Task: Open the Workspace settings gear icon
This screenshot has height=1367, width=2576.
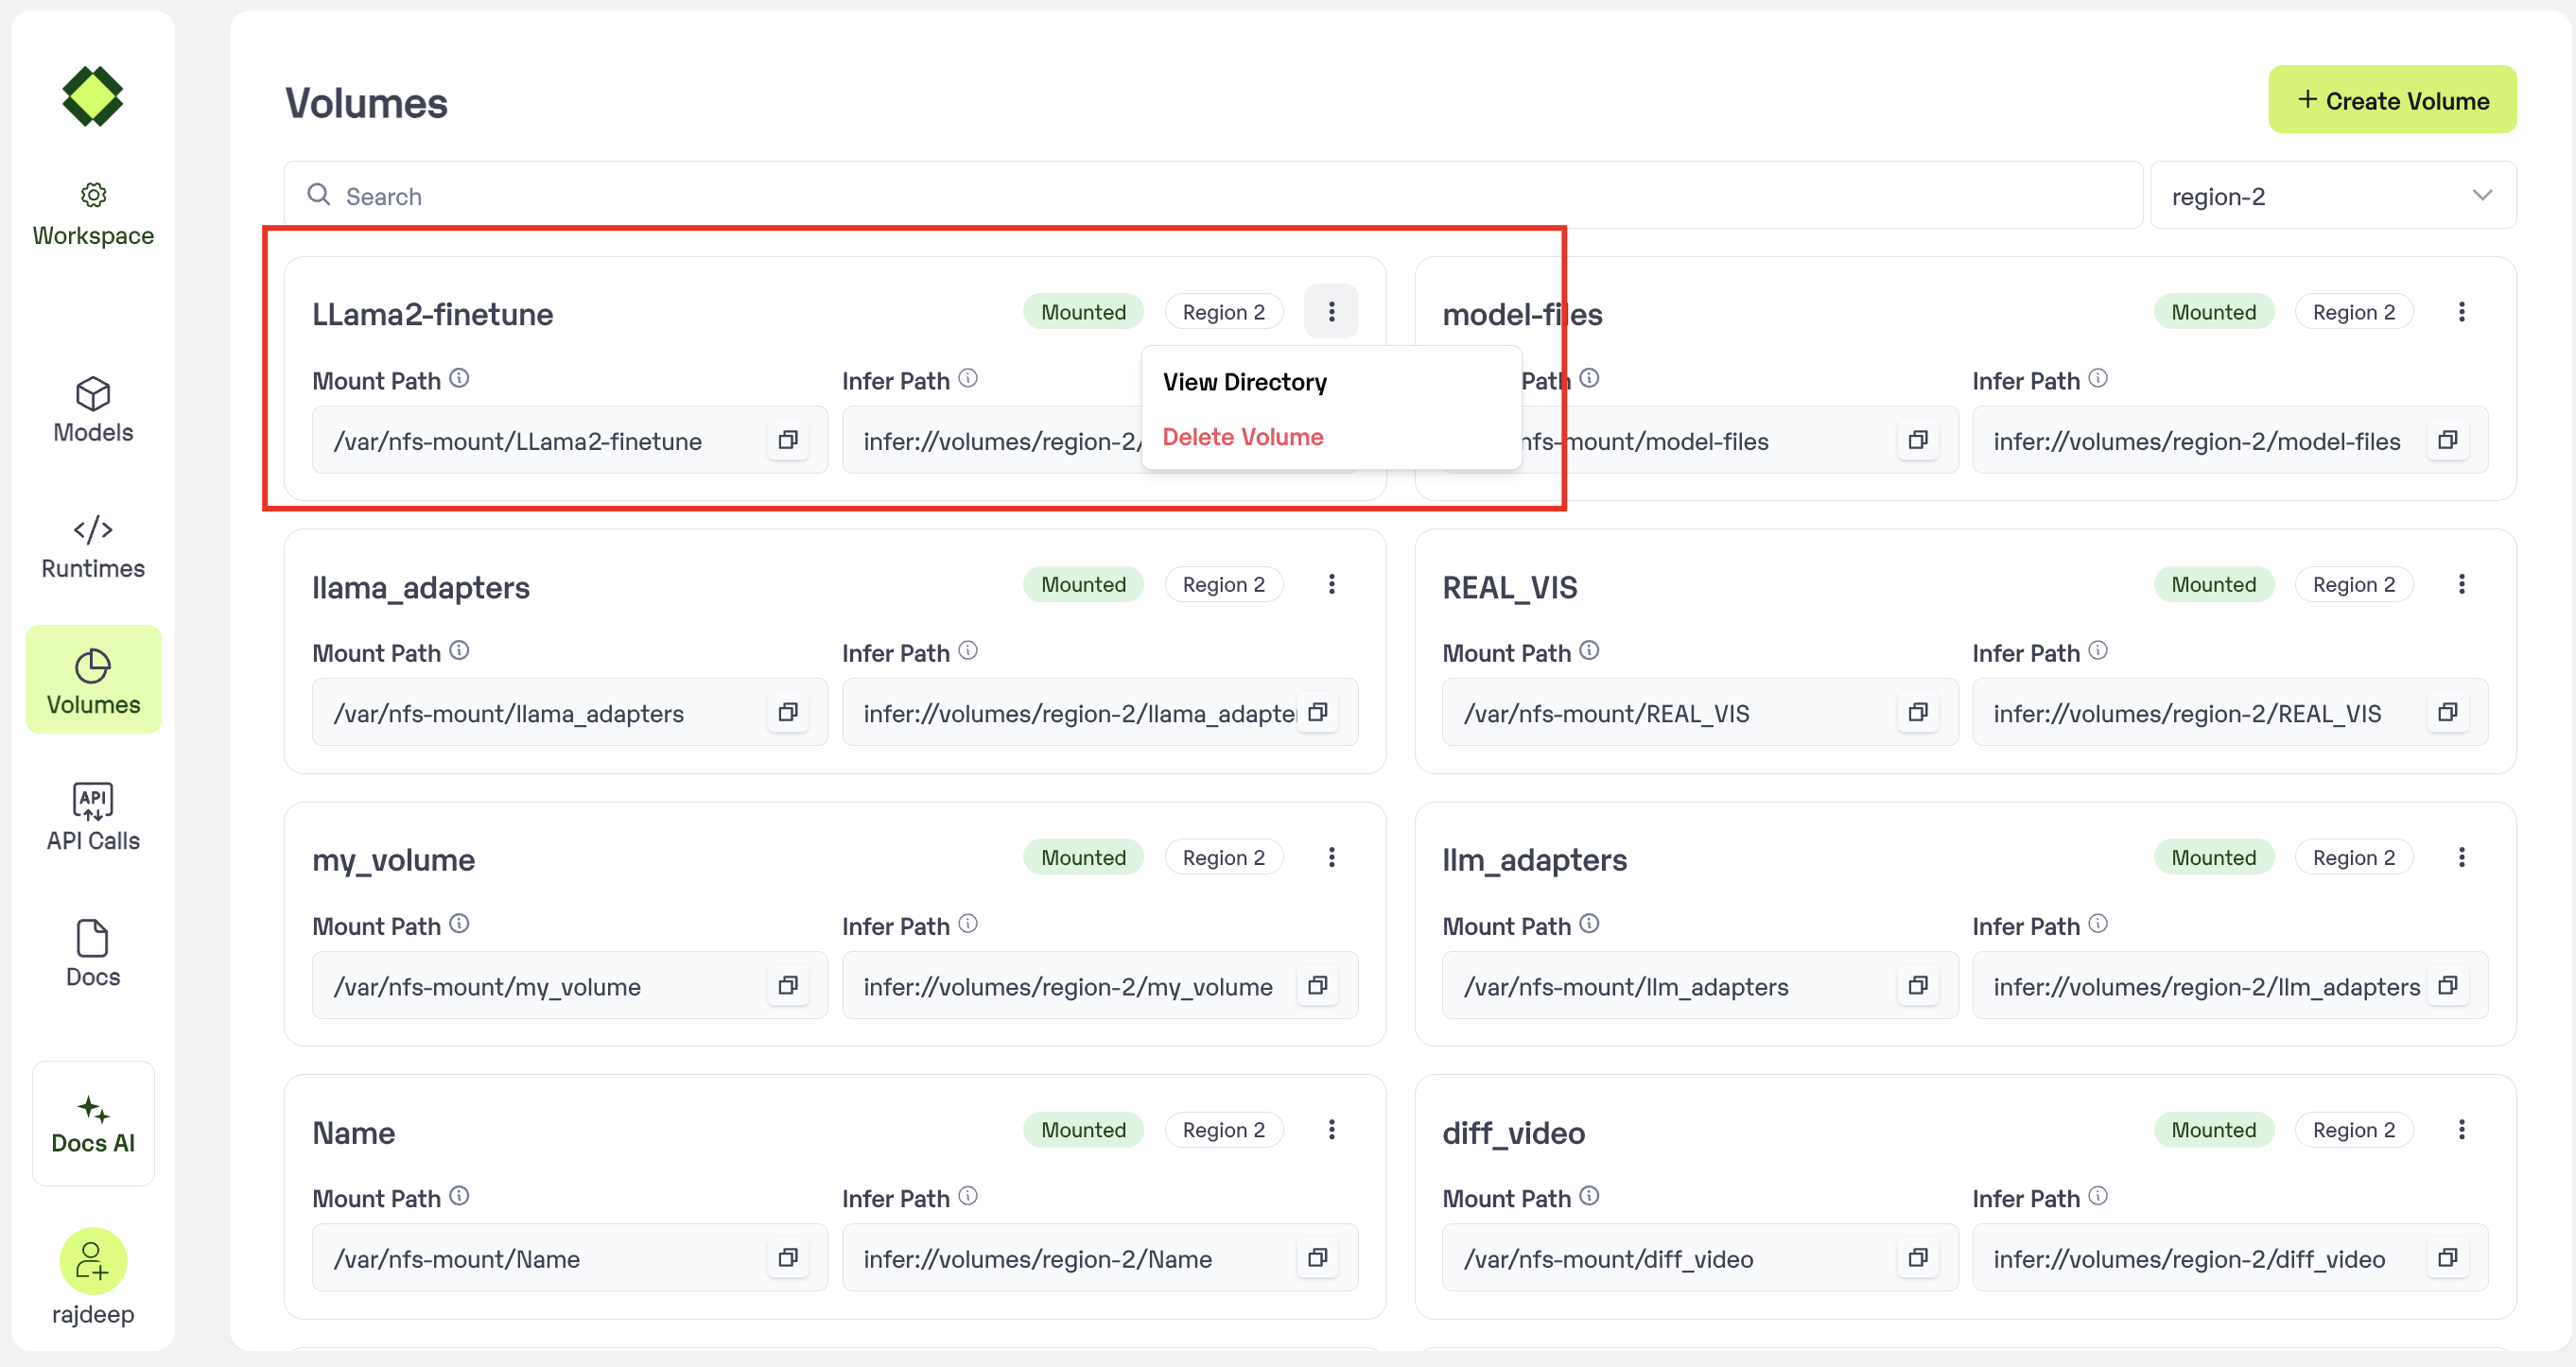Action: (x=93, y=195)
